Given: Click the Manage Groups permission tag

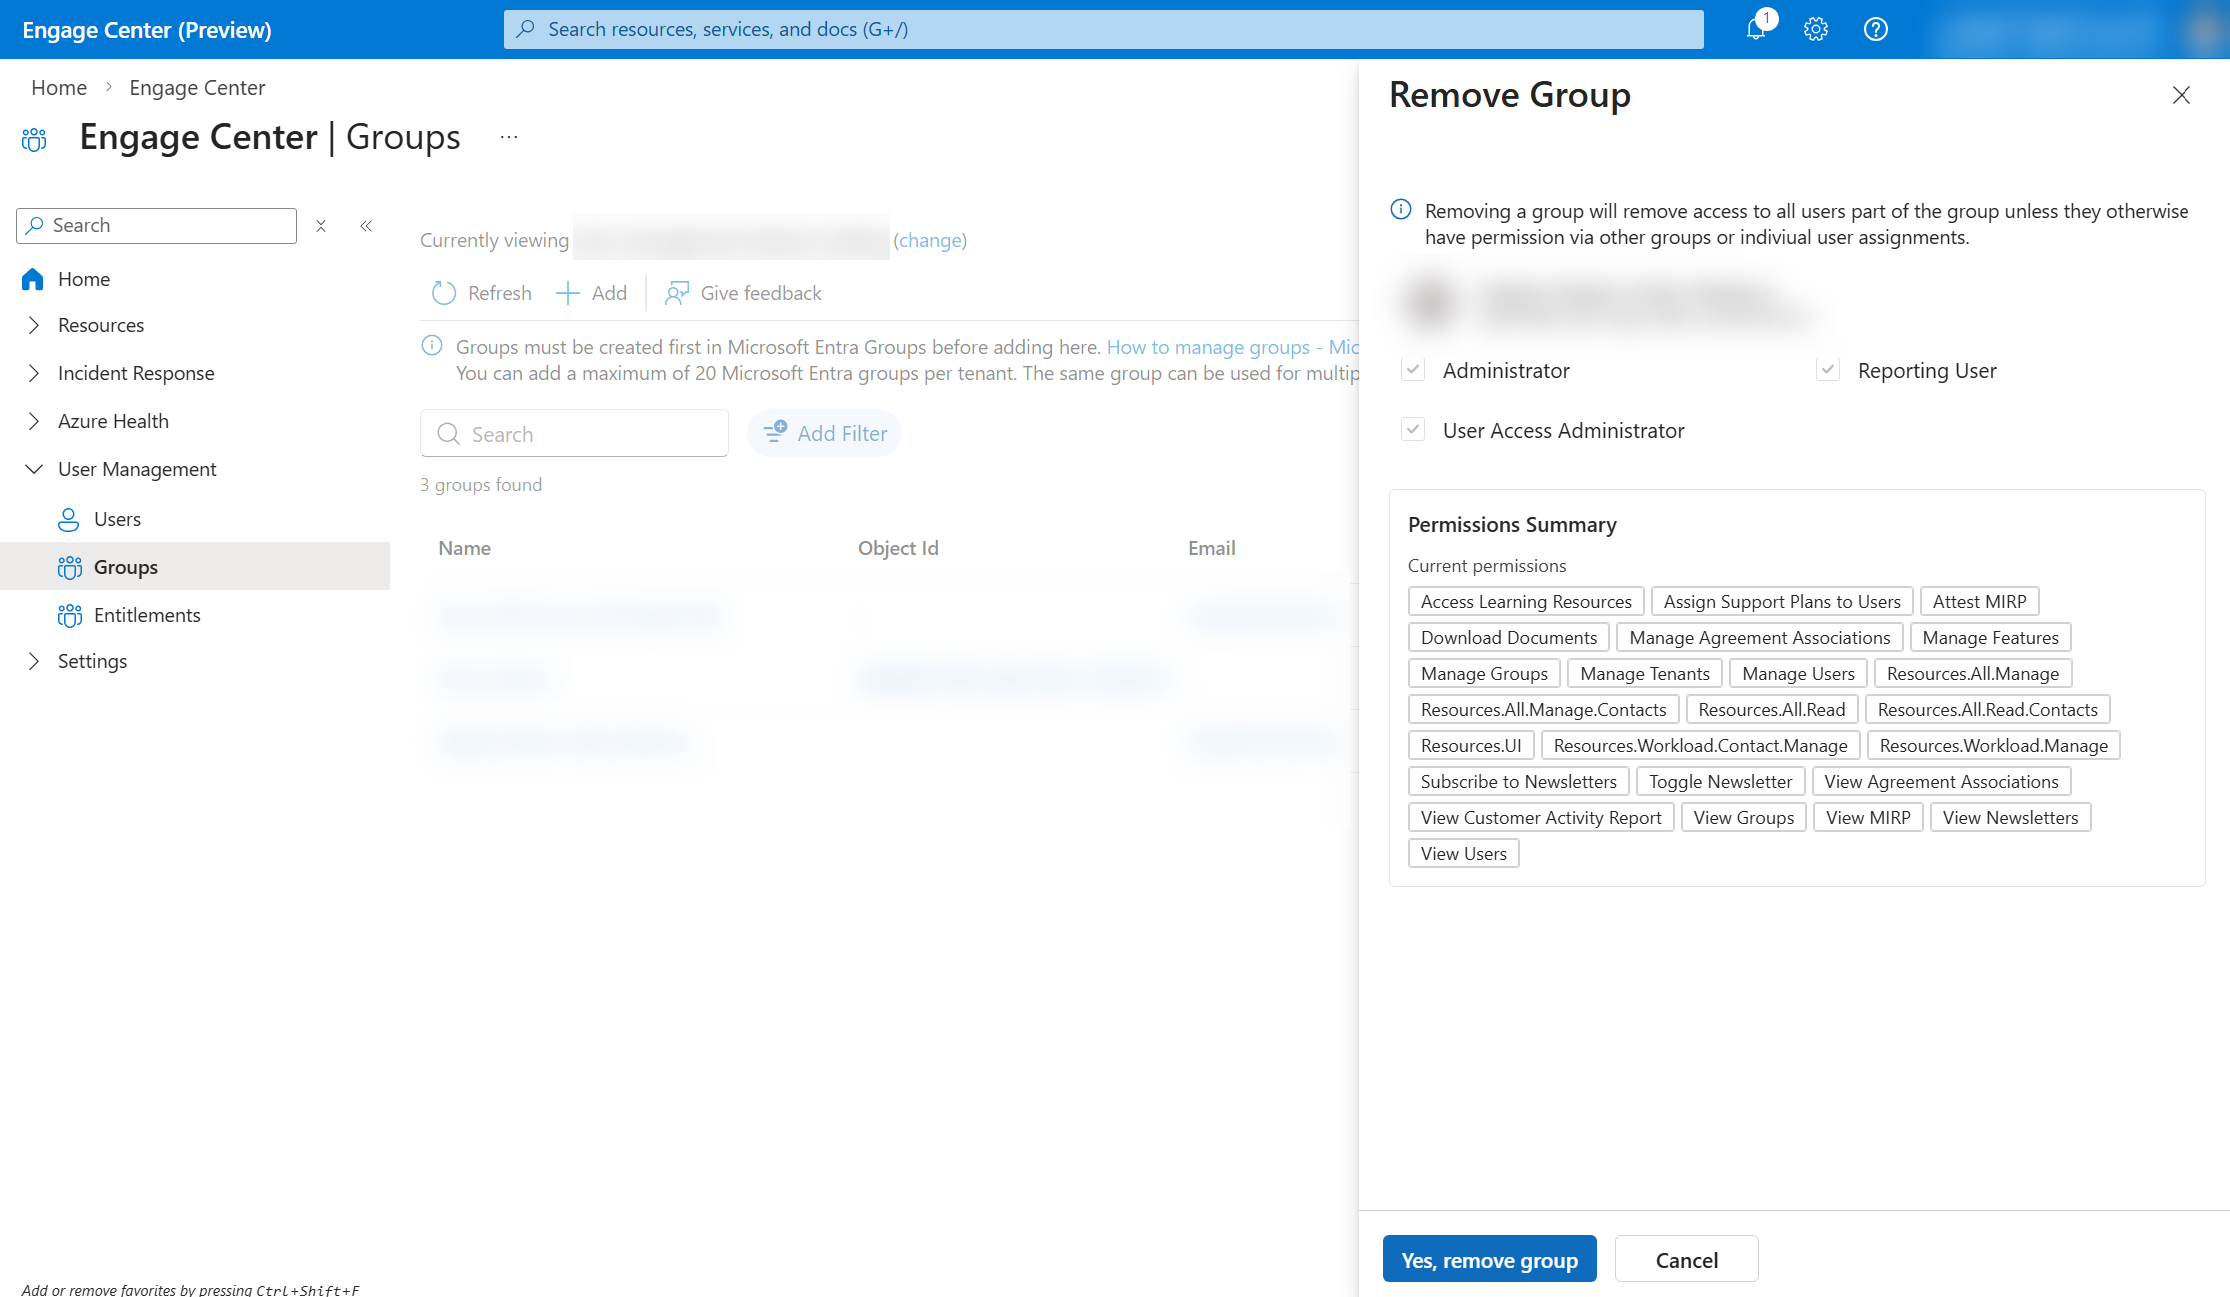Looking at the screenshot, I should point(1484,673).
